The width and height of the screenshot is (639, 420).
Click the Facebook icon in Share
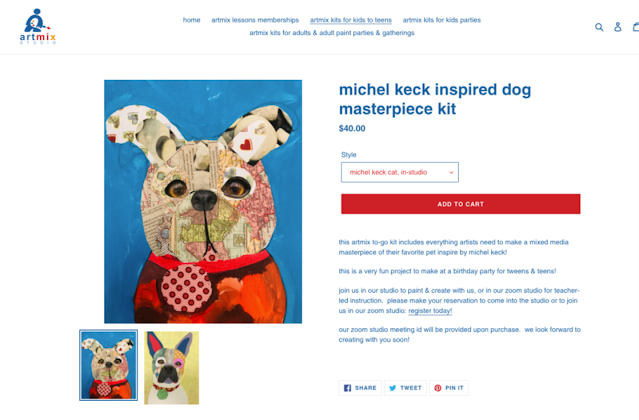(347, 388)
